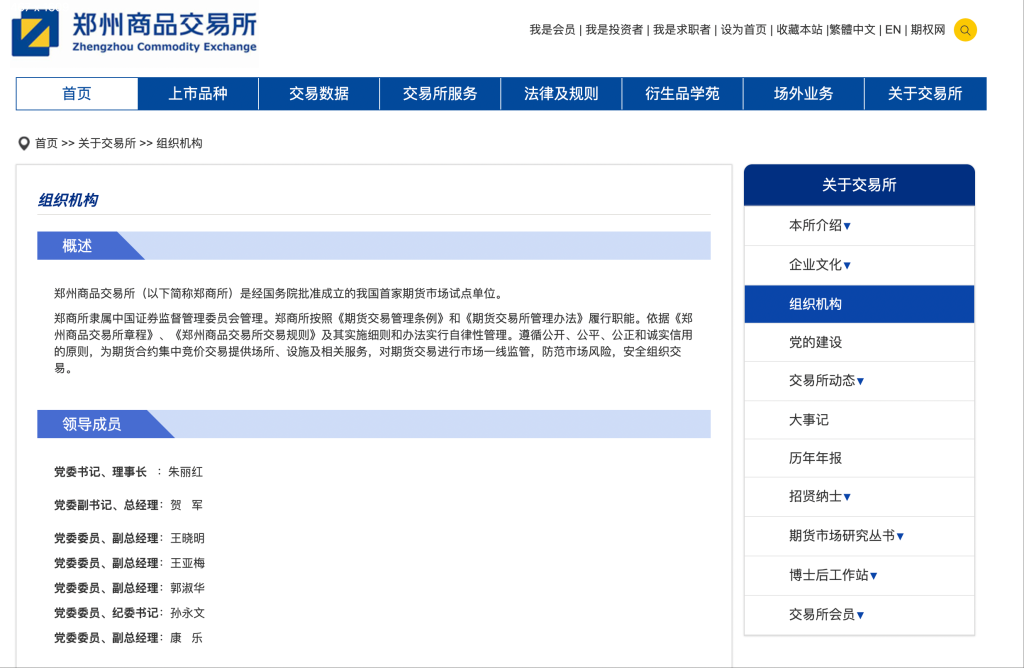The image size is (1024, 668).
Task: Click the 我是投资者 top link
Action: pyautogui.click(x=614, y=30)
